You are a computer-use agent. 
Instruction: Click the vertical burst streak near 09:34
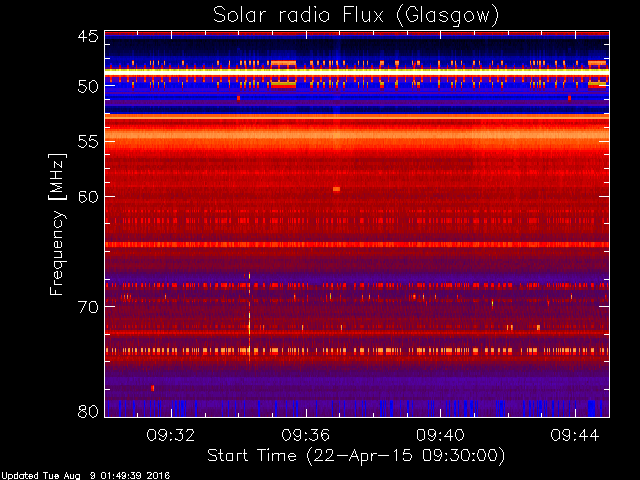coord(249,316)
